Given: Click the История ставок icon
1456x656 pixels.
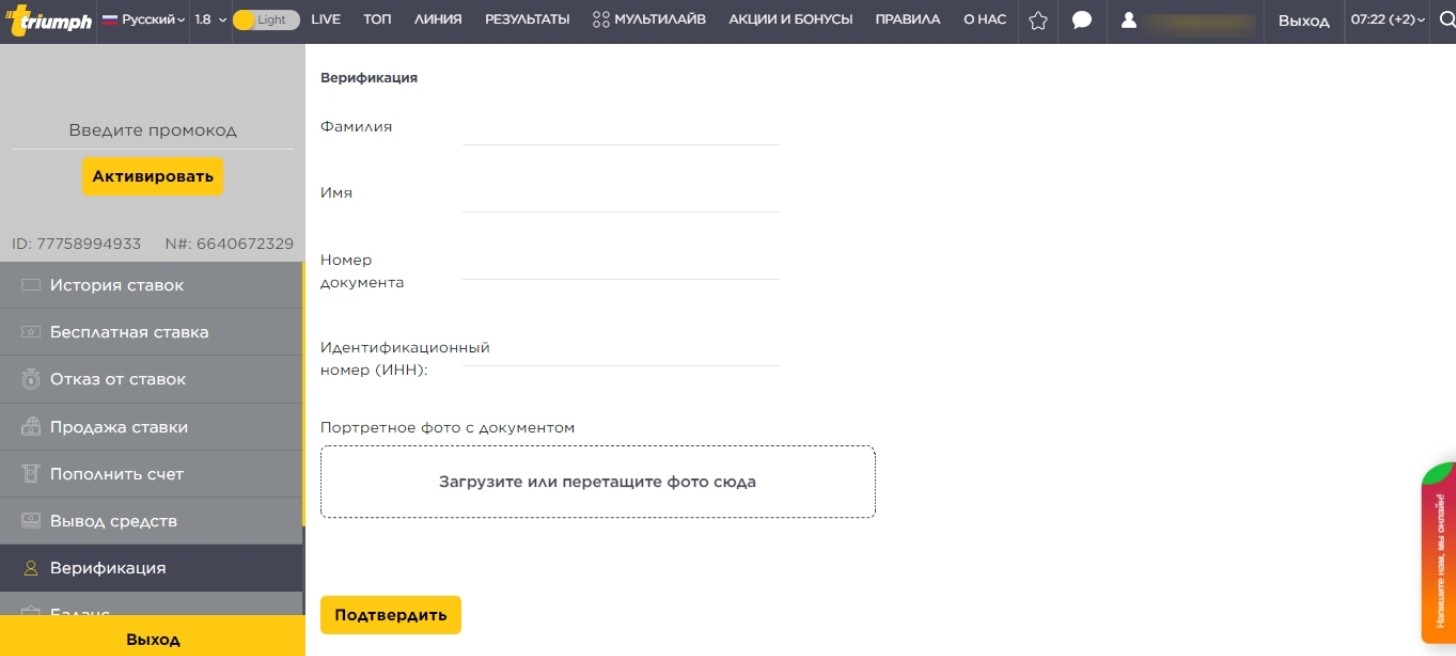Looking at the screenshot, I should pyautogui.click(x=31, y=285).
